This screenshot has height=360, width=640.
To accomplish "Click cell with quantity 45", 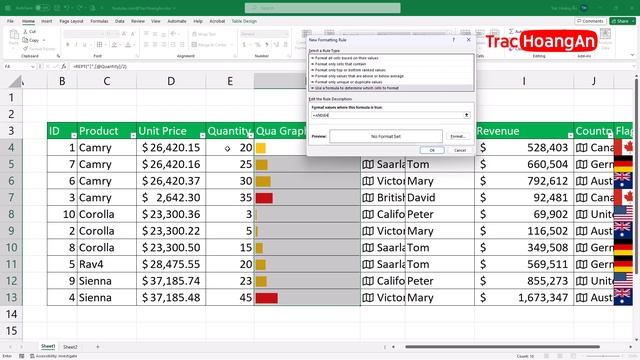I will pos(230,297).
